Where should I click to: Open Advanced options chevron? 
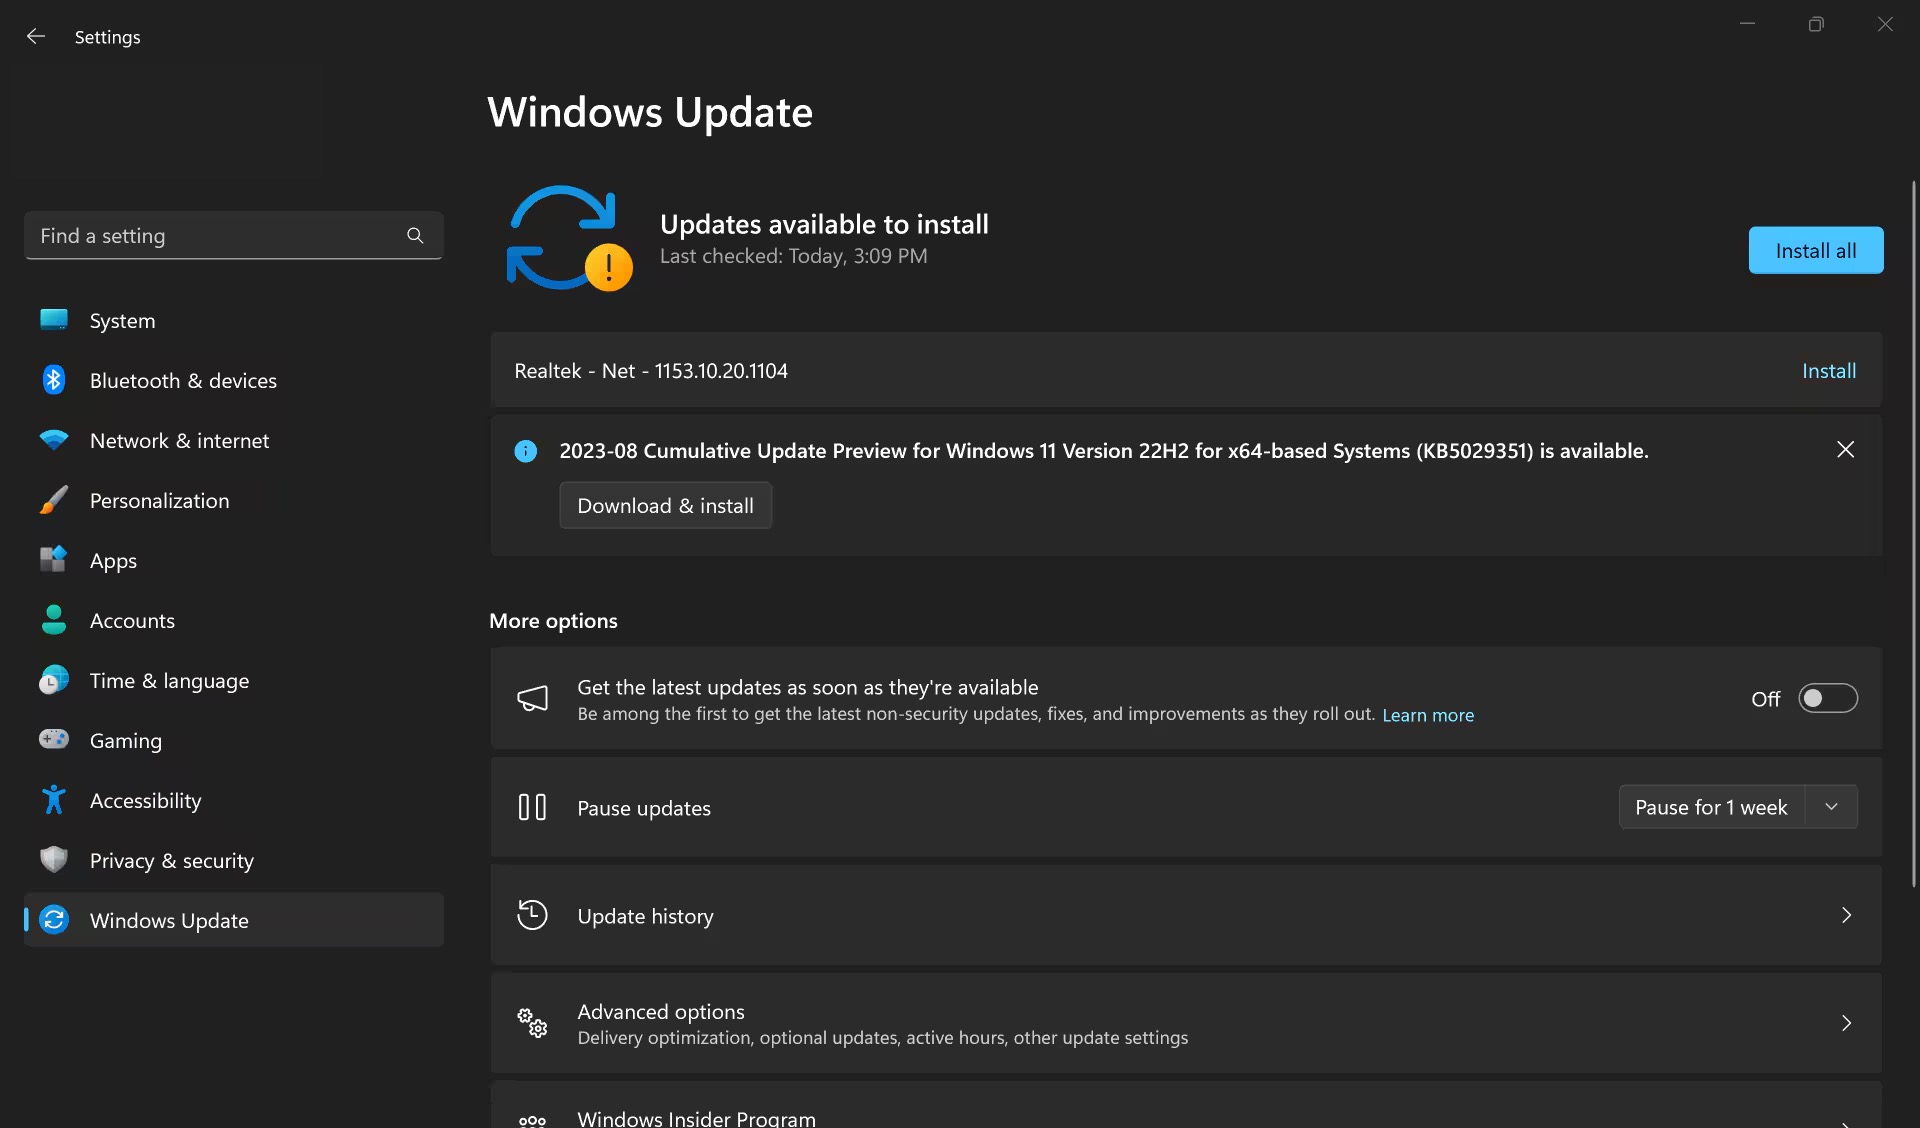coord(1846,1023)
